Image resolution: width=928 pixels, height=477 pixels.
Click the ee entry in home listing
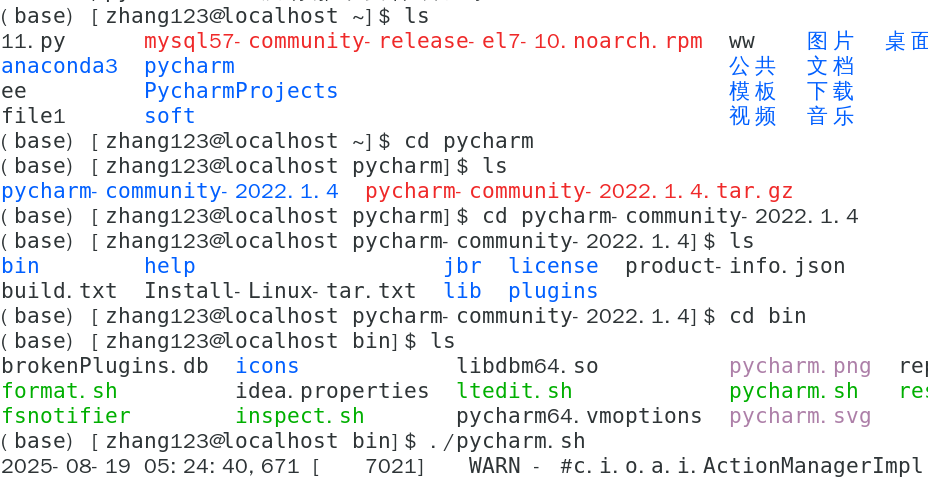pos(14,92)
